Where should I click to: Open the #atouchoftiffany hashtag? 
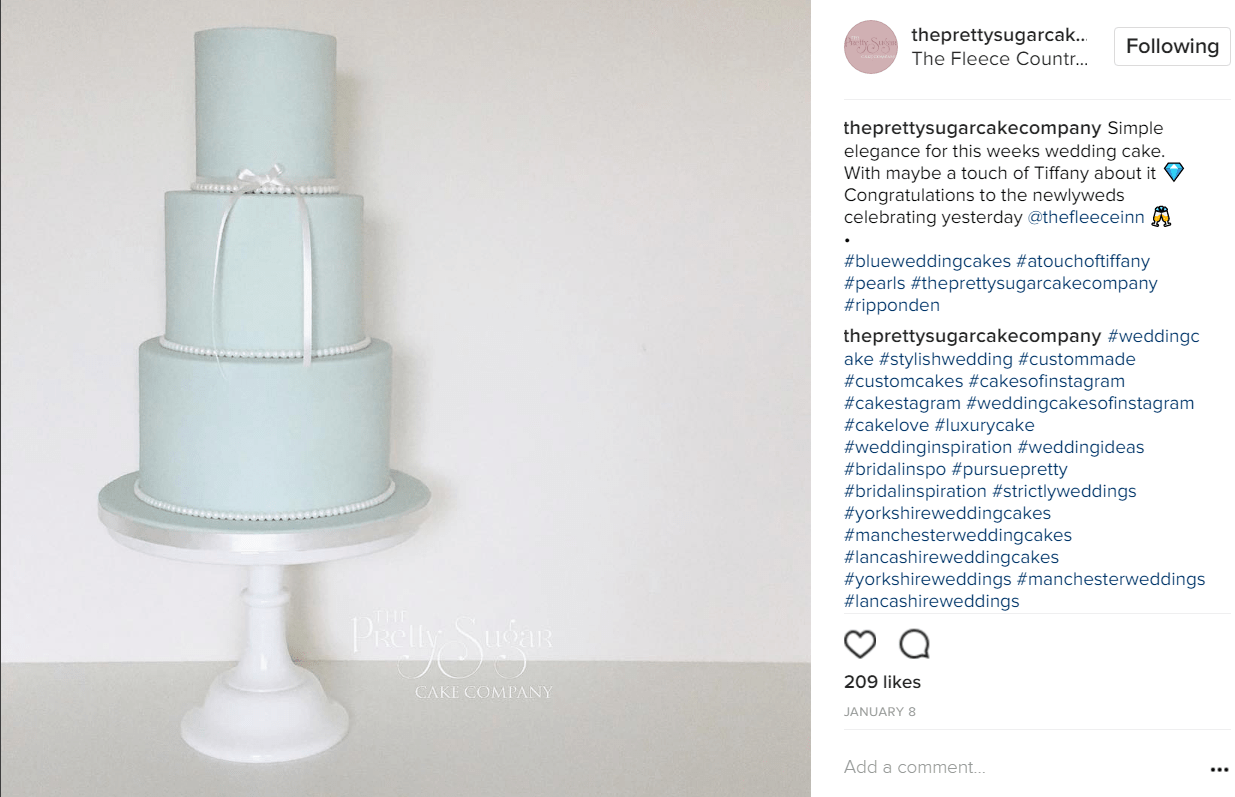tap(1083, 261)
